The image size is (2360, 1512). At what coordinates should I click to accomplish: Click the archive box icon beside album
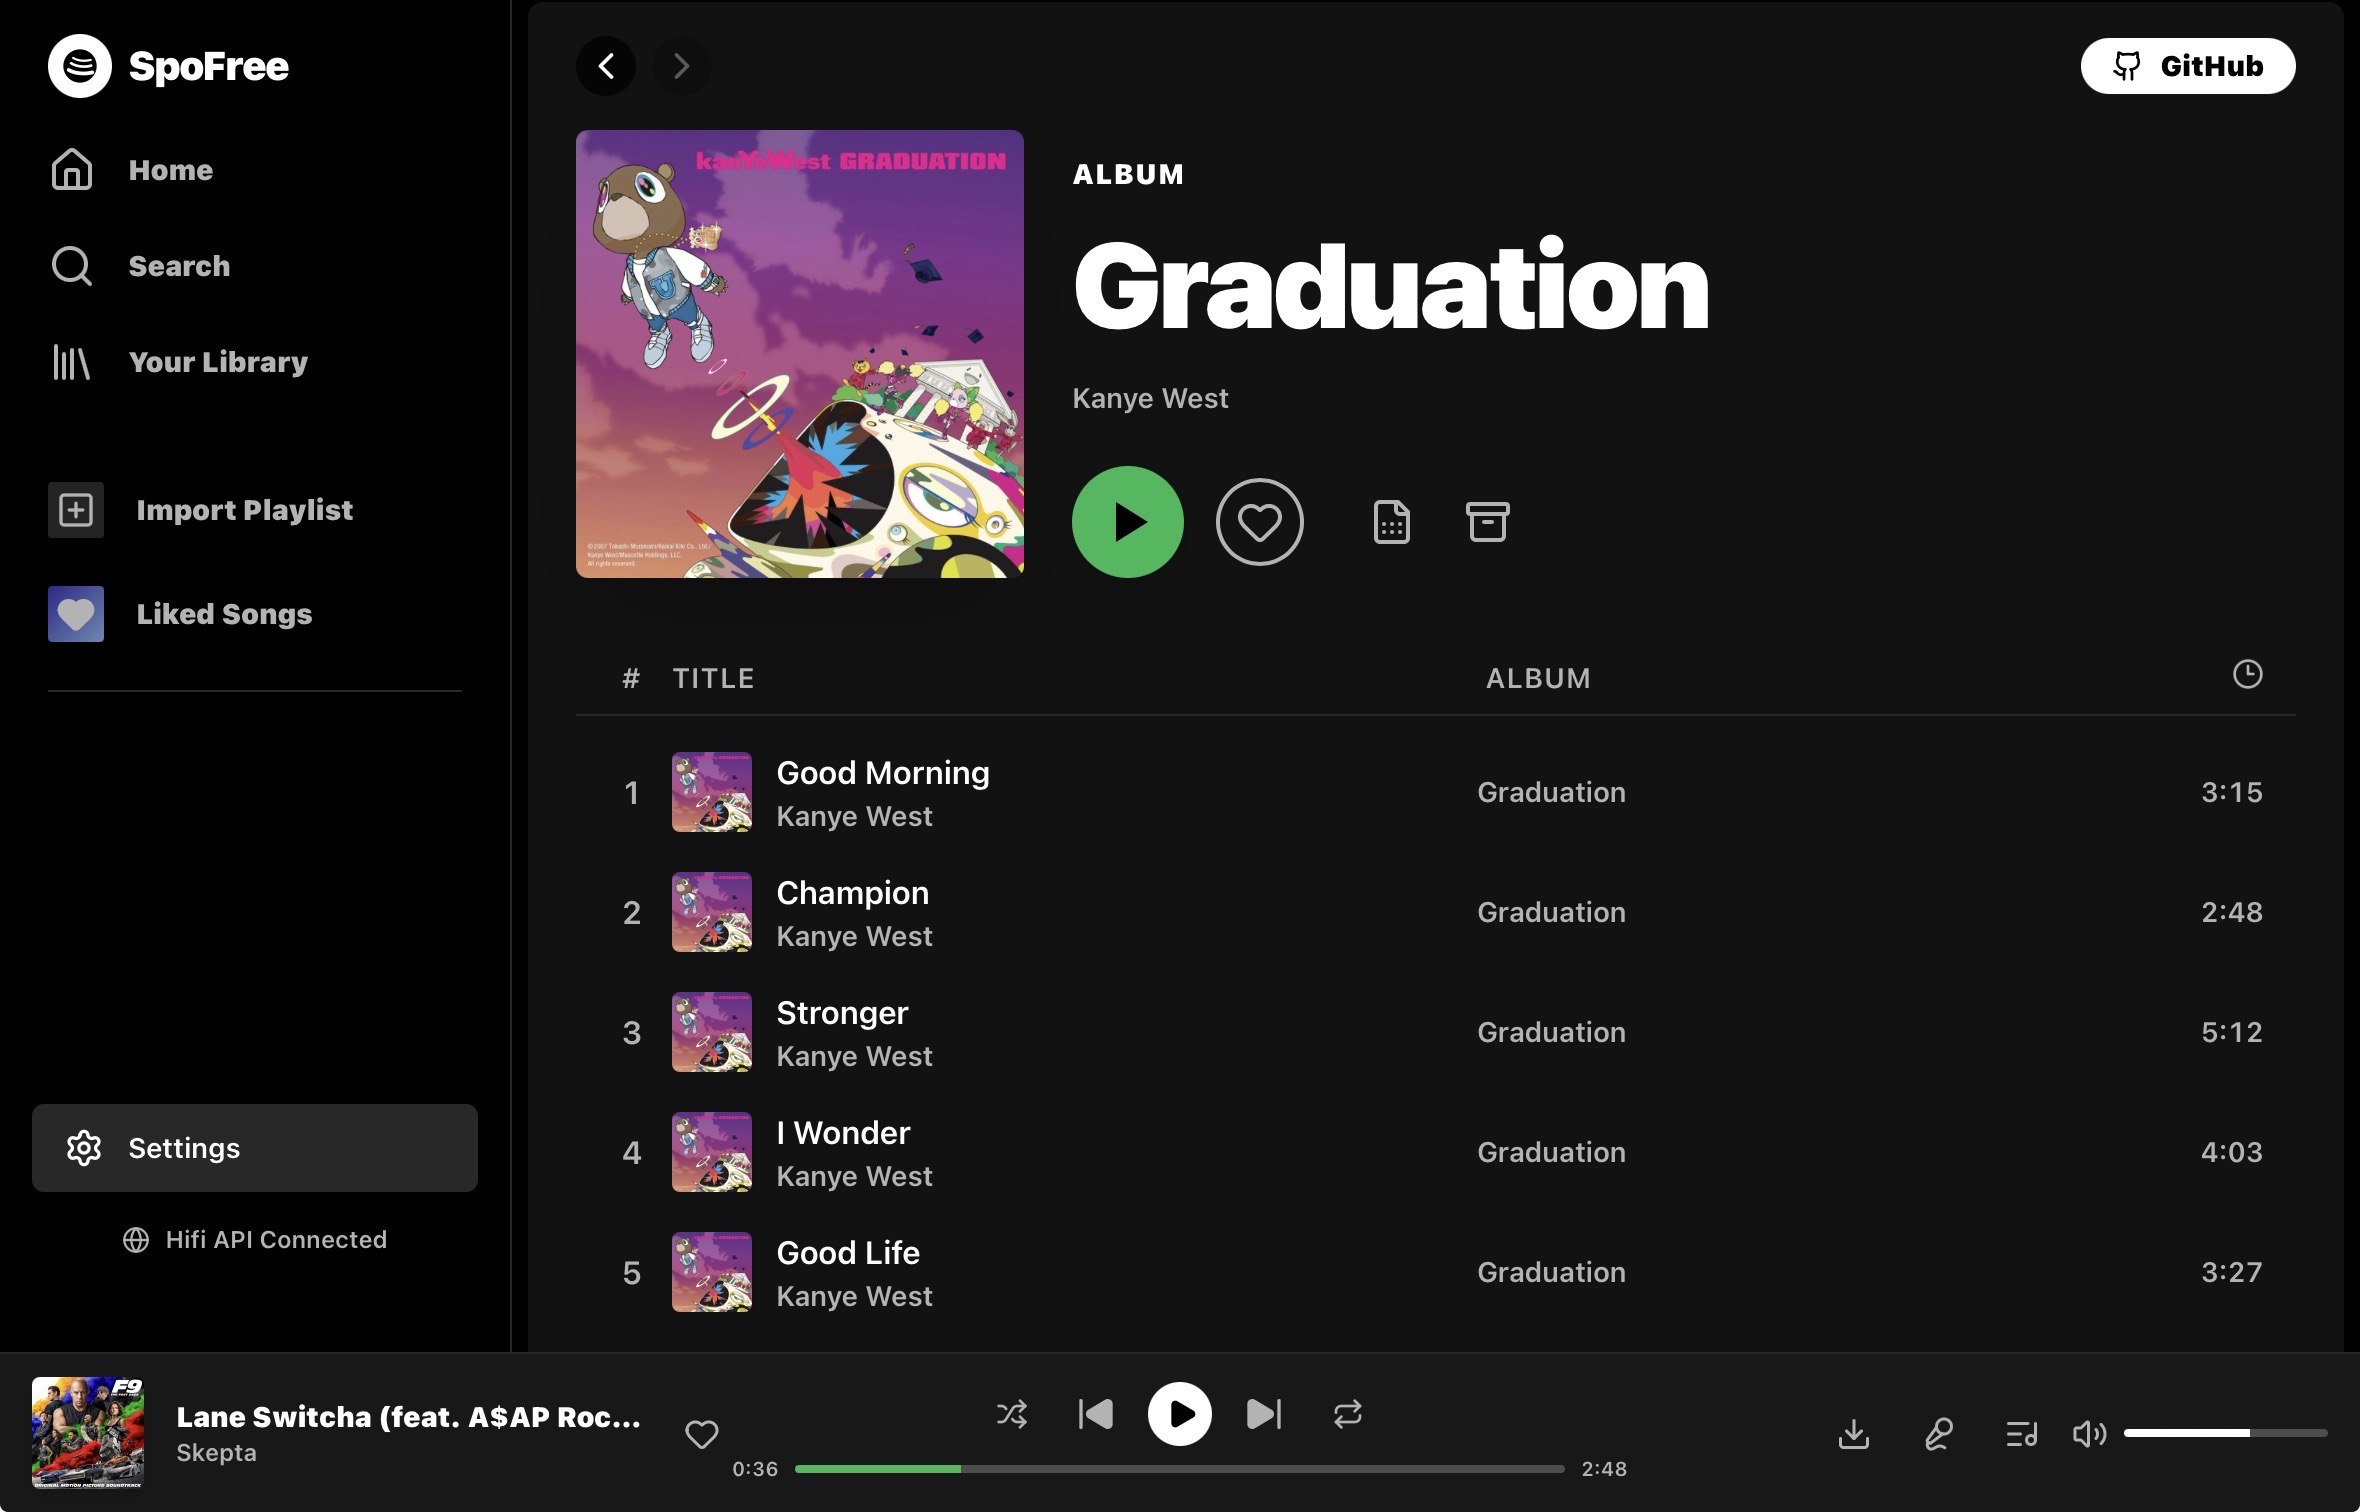(1487, 522)
